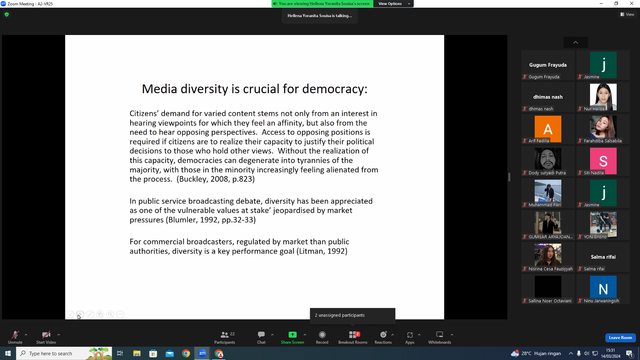This screenshot has height=360, width=640.
Task: Click the Reactions smiley icon
Action: coord(383,335)
